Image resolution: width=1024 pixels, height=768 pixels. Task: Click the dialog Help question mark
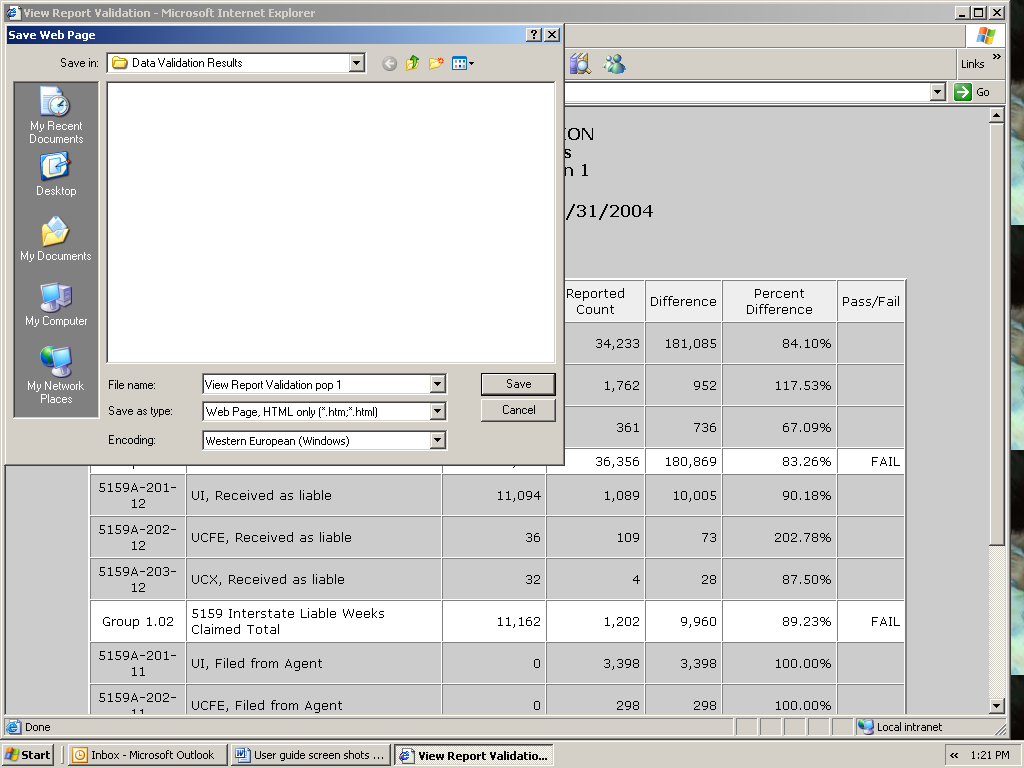coord(534,35)
